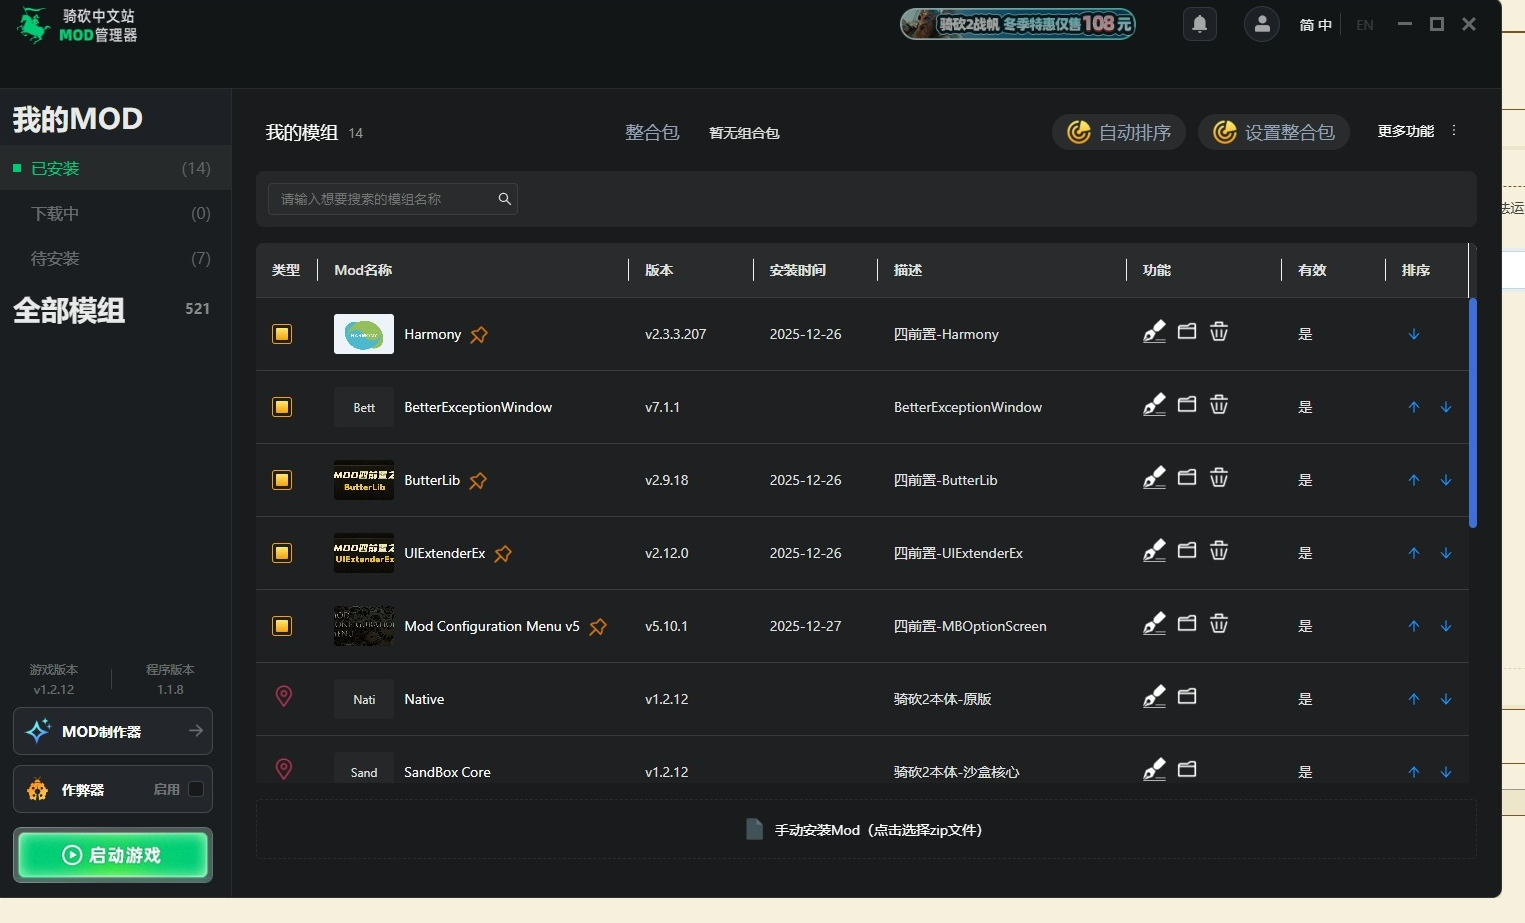Expand the more functions menu

pyautogui.click(x=1454, y=131)
